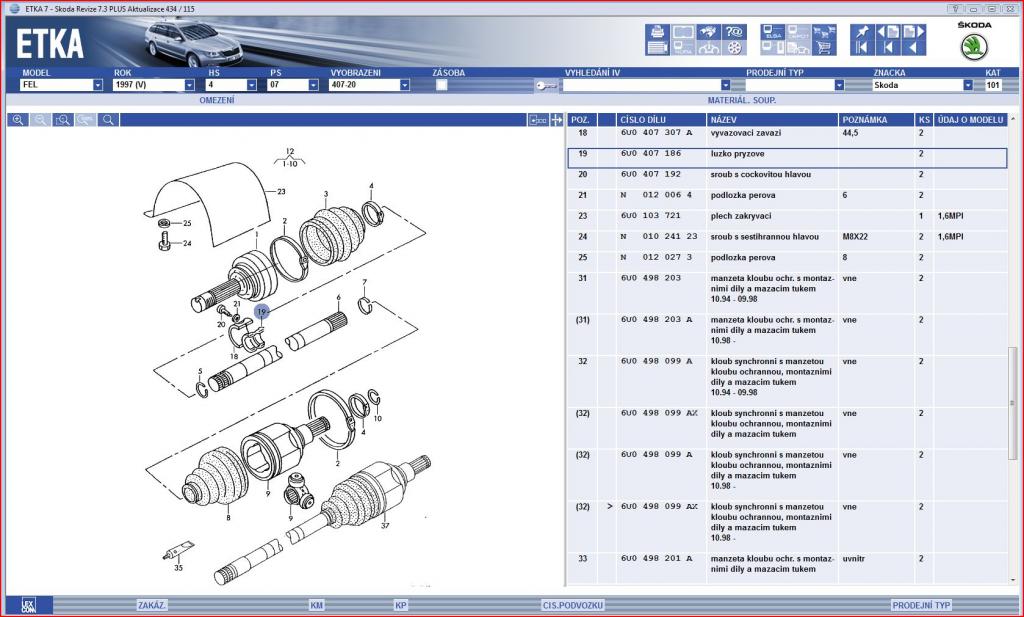Click the NÁZEV column header
Image resolution: width=1024 pixels, height=617 pixels.
tap(773, 120)
